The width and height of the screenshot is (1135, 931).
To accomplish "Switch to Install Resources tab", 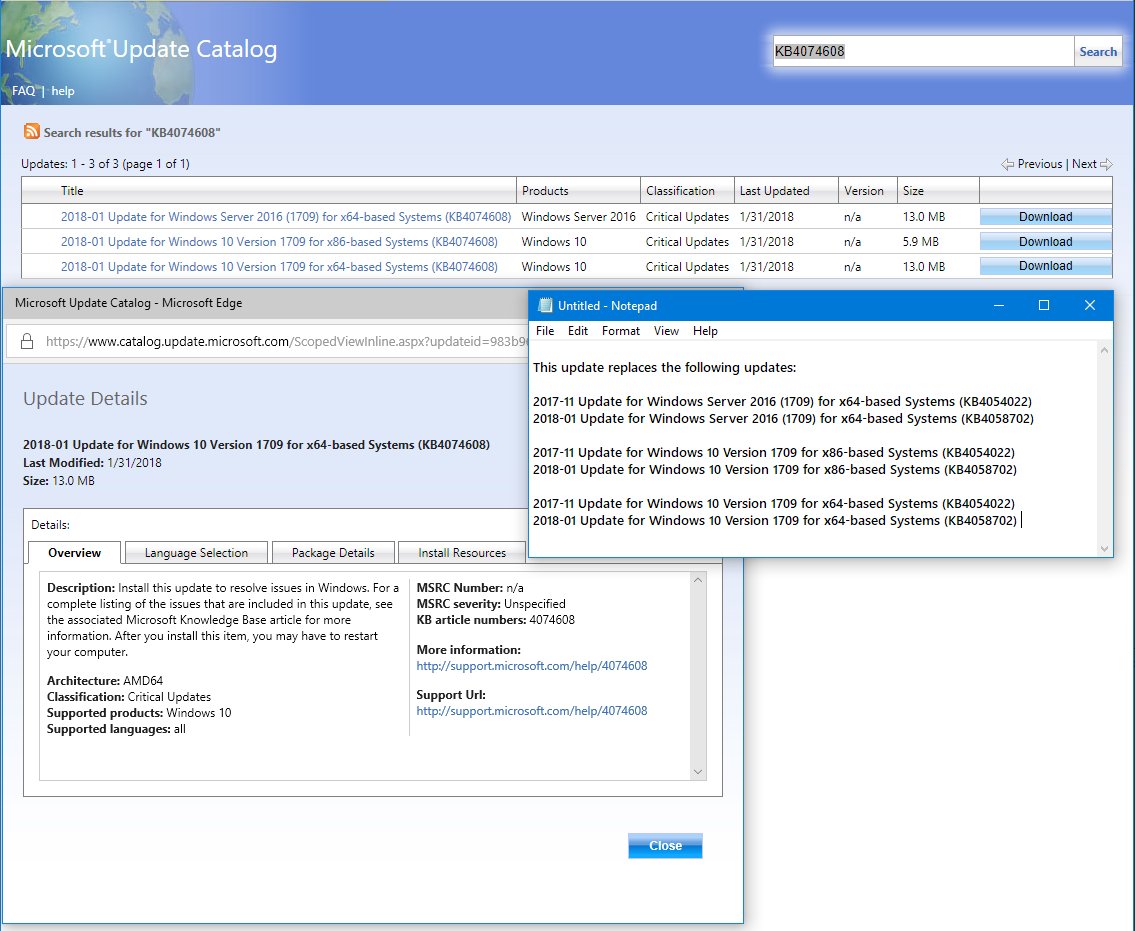I will click(462, 552).
